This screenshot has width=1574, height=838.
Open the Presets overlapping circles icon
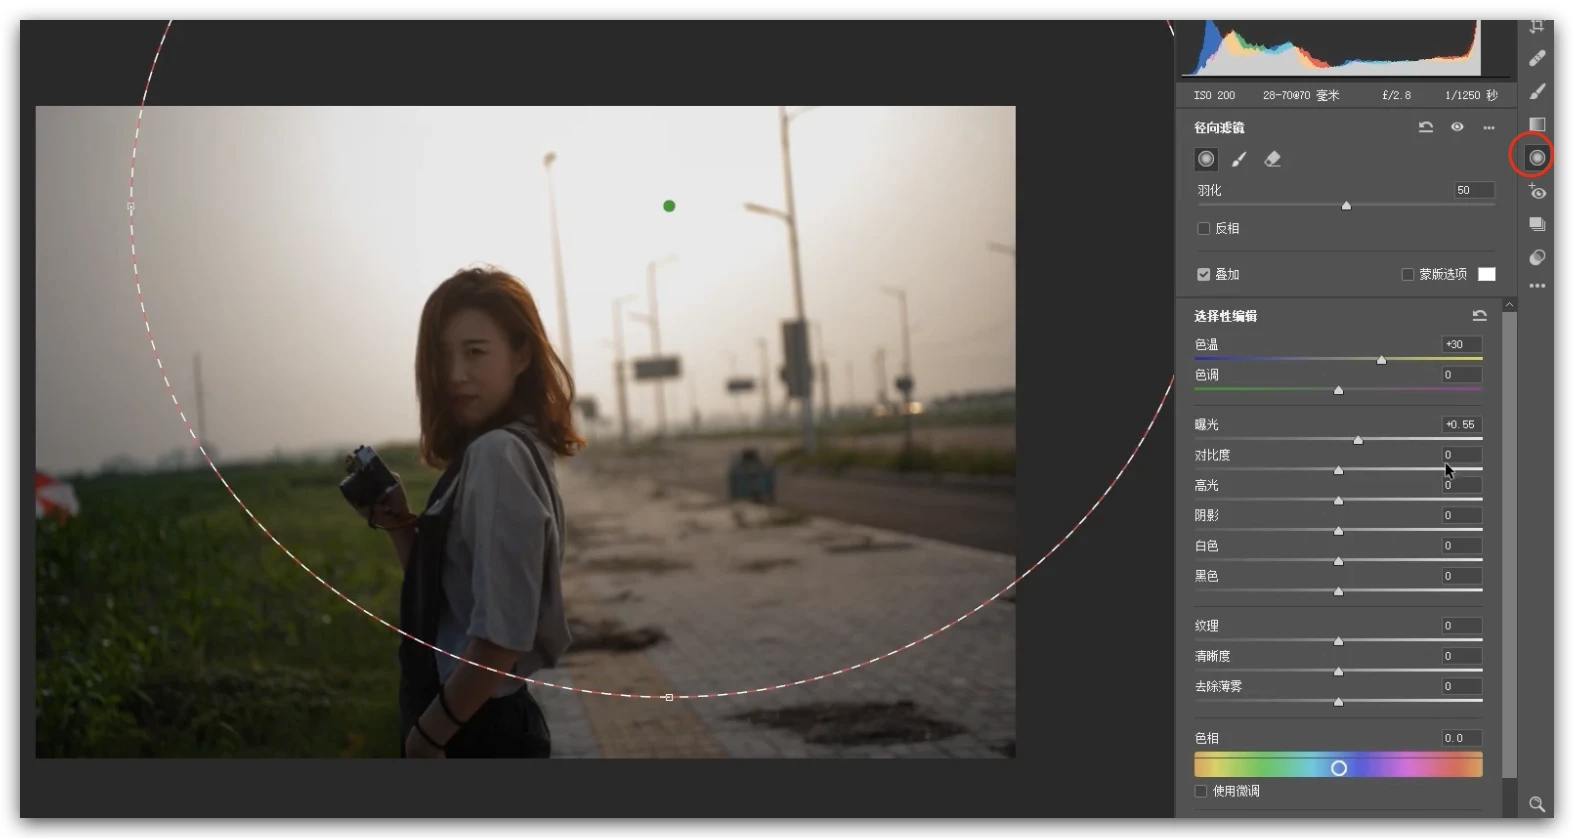[1537, 257]
